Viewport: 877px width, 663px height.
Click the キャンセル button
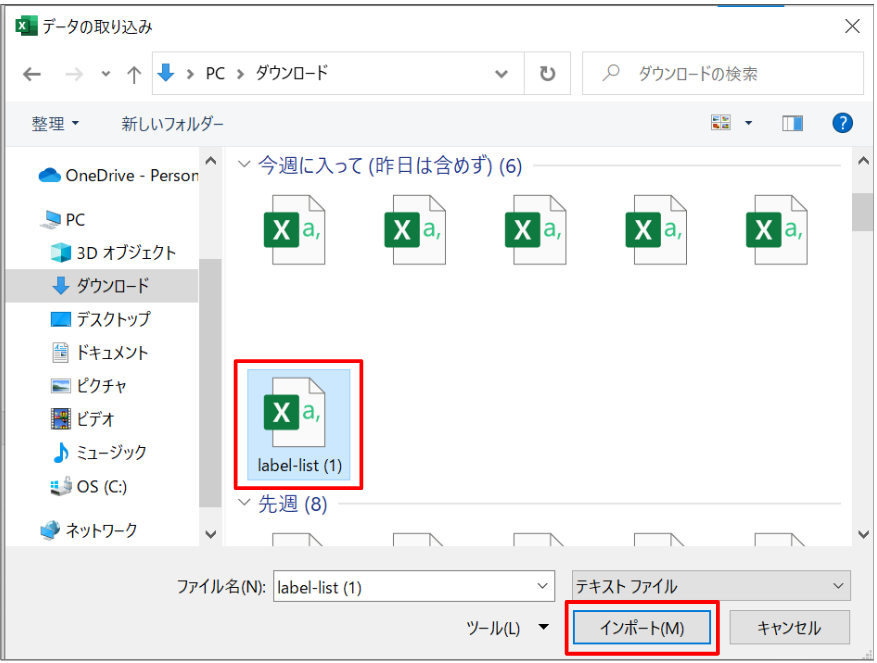(x=789, y=628)
